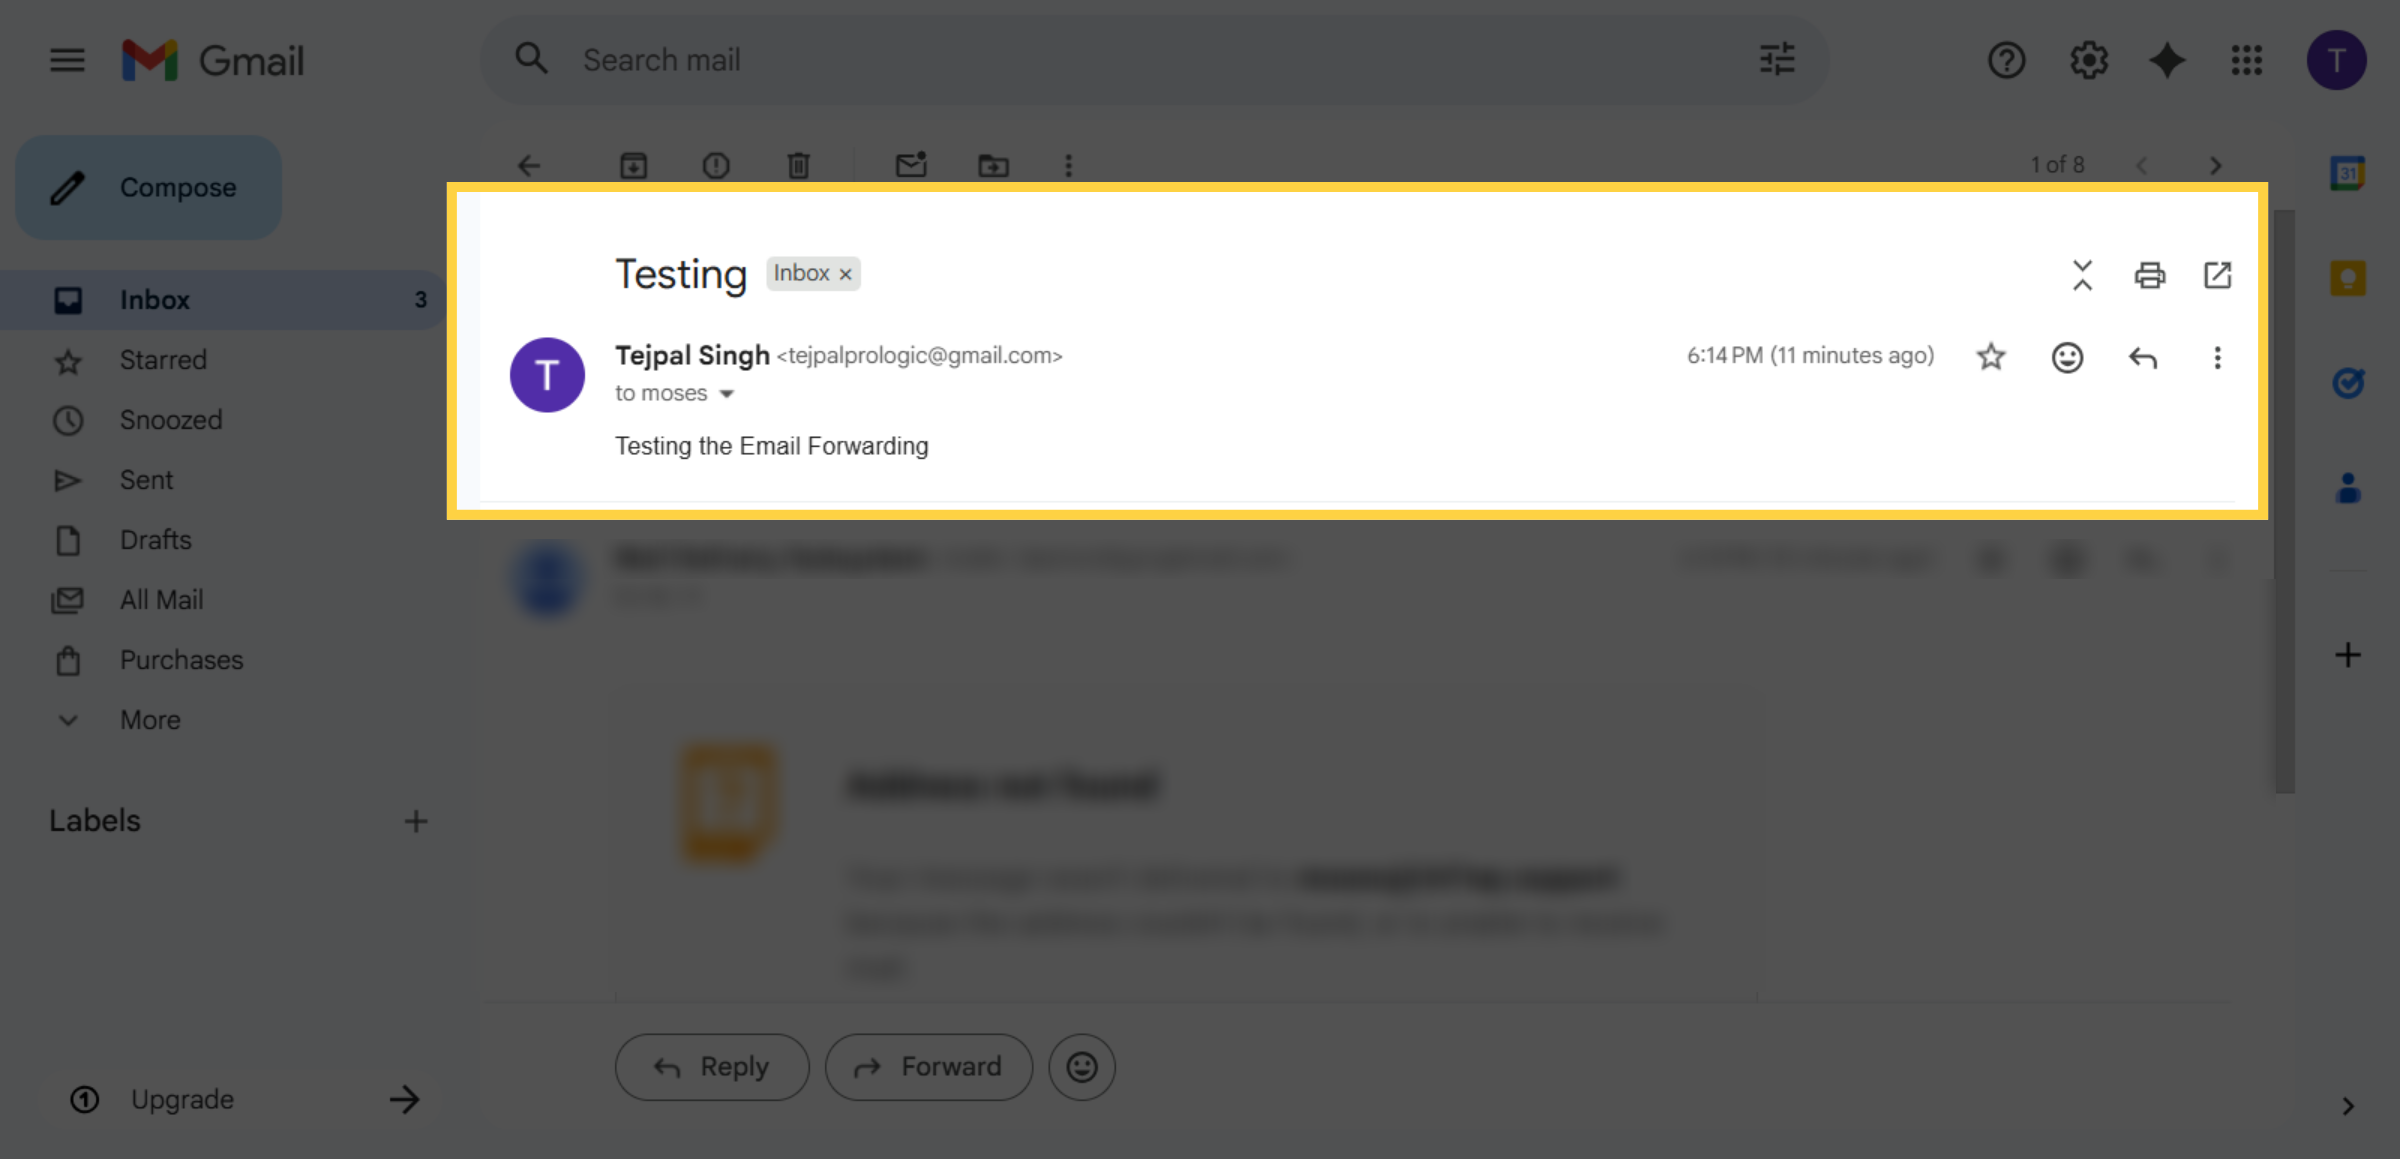Screen dimensions: 2400x1159
Task: Open the email in a new window
Action: [2217, 275]
